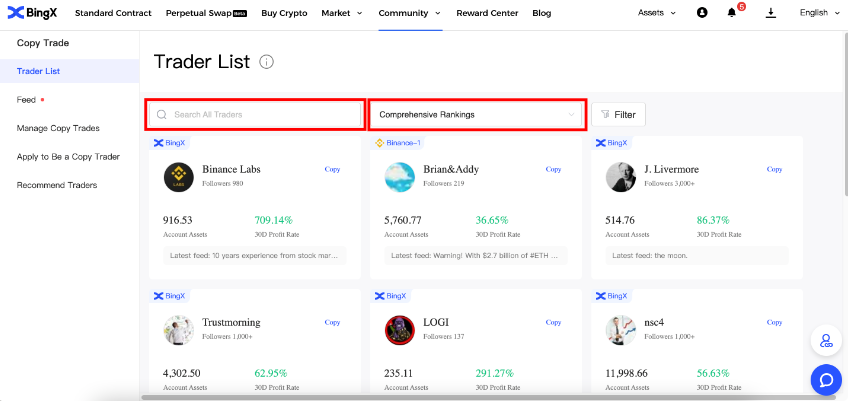Image resolution: width=855 pixels, height=404 pixels.
Task: Open Perpetual Swap beta page
Action: tap(206, 13)
